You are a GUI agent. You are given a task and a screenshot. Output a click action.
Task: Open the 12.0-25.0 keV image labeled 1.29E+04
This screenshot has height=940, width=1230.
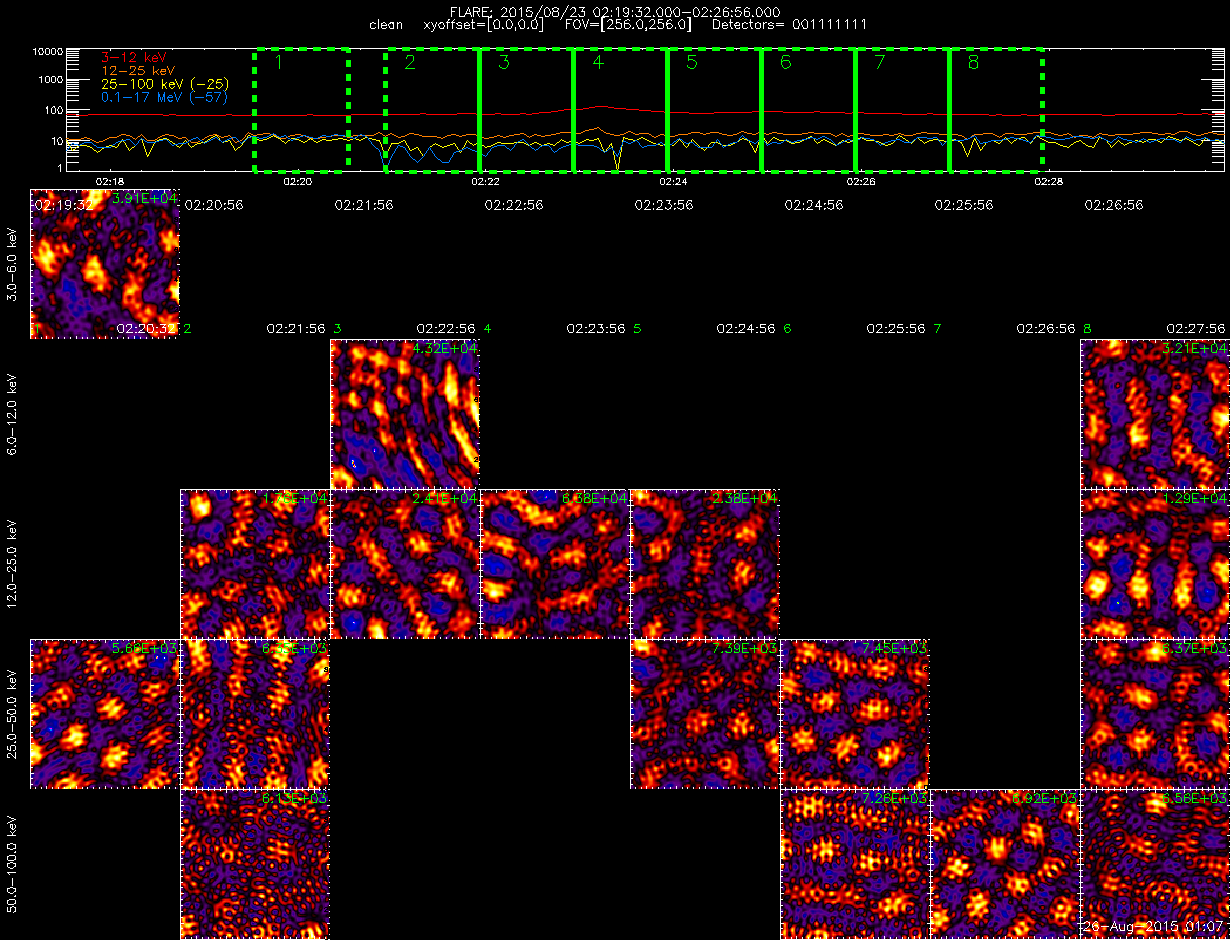tap(1155, 564)
